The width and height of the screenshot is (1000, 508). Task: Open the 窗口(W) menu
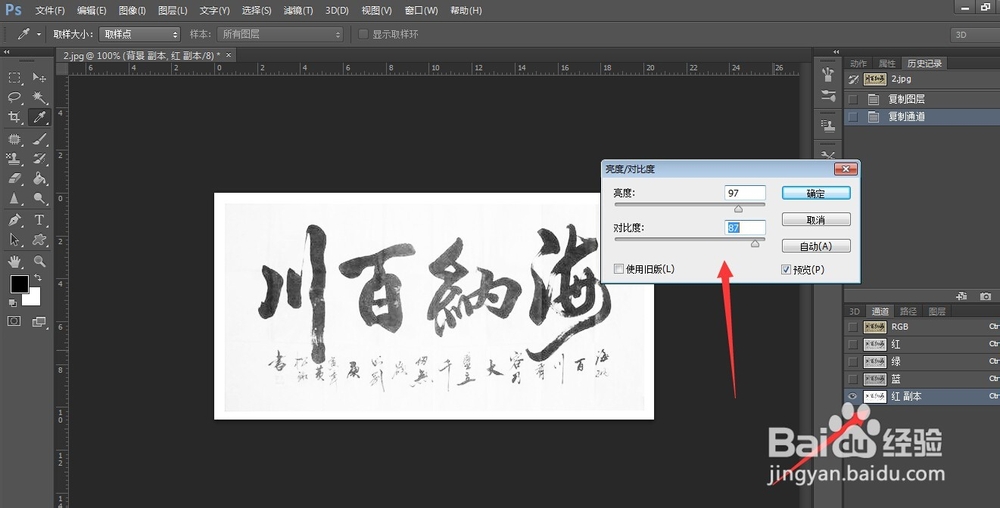421,10
